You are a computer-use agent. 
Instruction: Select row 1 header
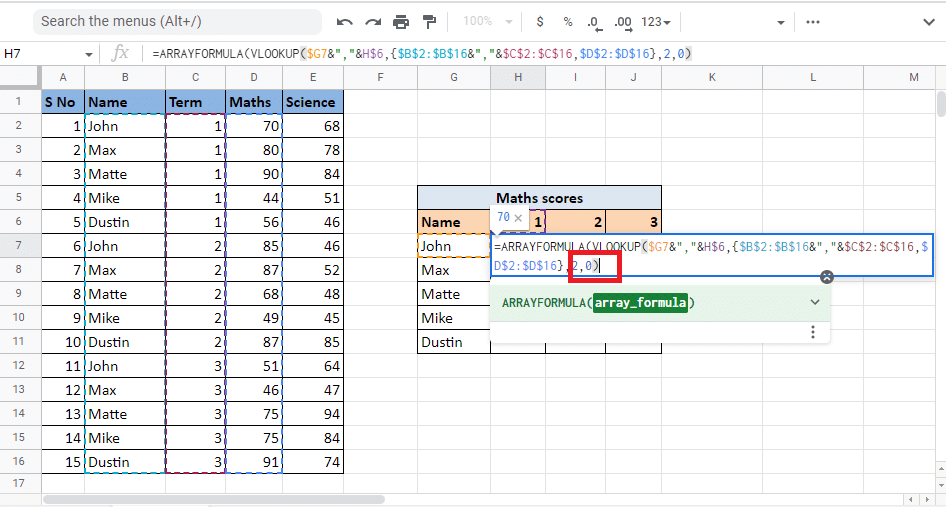coord(19,101)
